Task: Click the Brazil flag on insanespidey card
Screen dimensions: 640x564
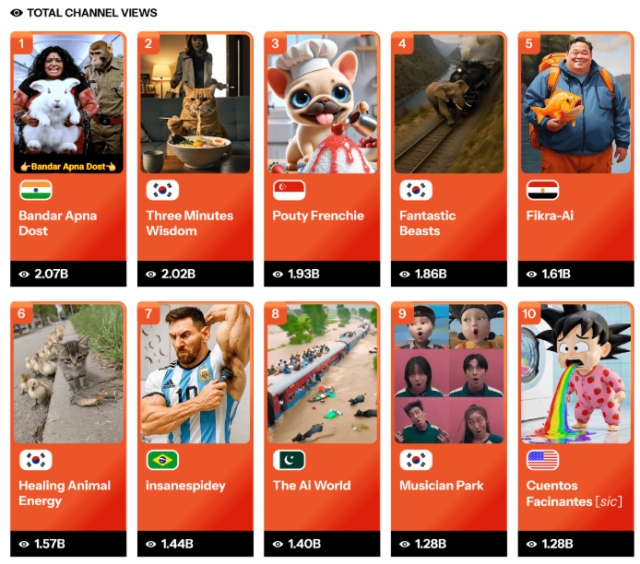Action: pyautogui.click(x=162, y=460)
